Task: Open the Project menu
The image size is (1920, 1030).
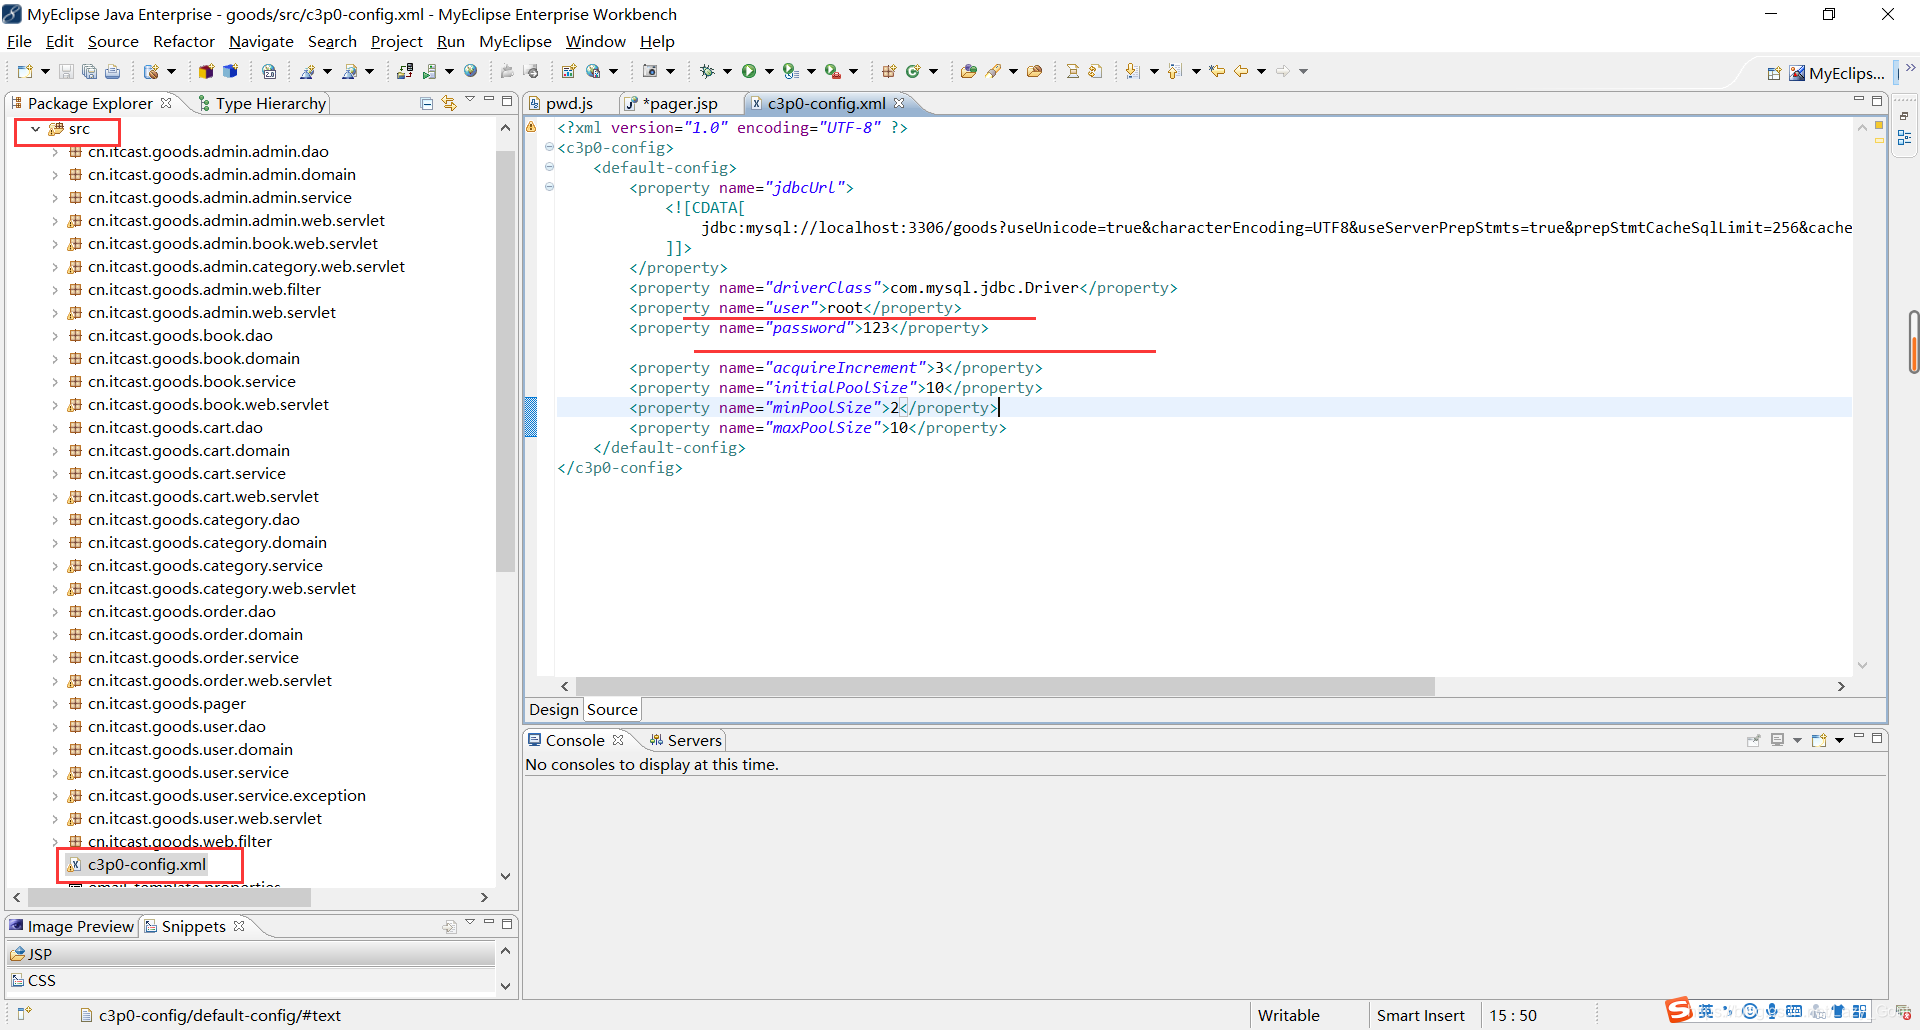Action: 397,41
